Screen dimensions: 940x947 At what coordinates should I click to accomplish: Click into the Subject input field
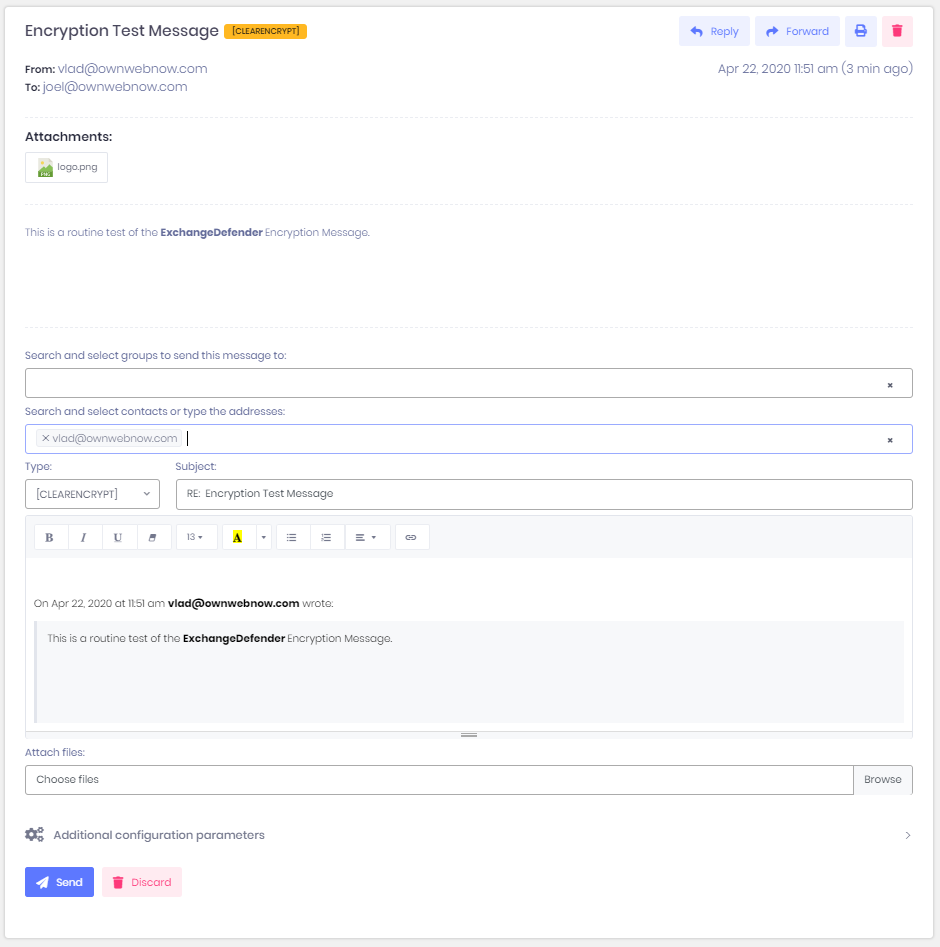(543, 493)
